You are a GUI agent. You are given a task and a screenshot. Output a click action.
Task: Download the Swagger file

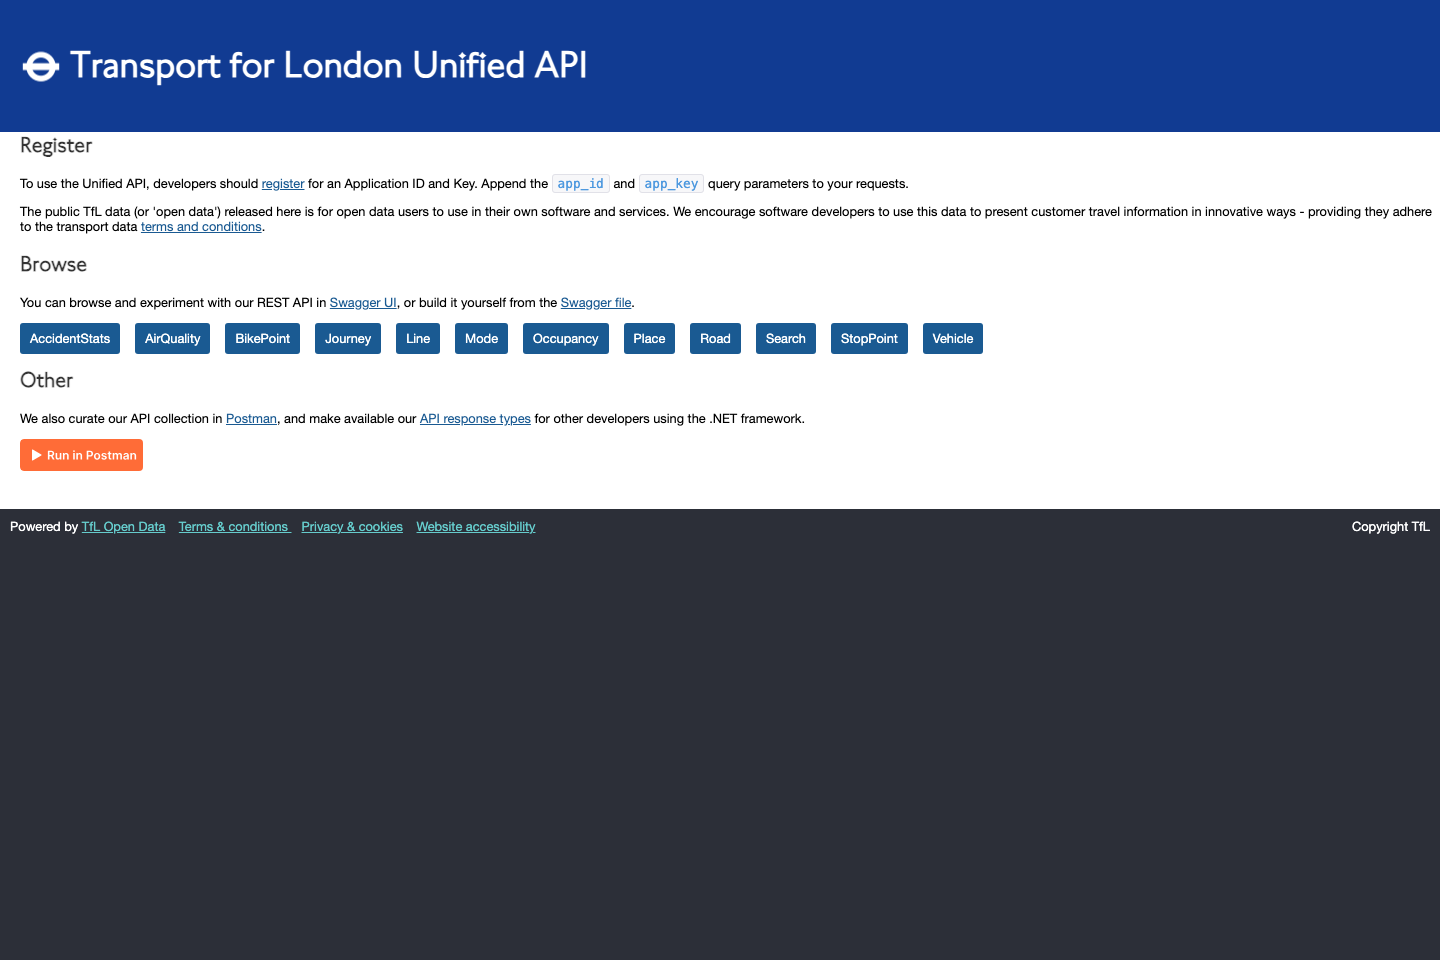[596, 302]
